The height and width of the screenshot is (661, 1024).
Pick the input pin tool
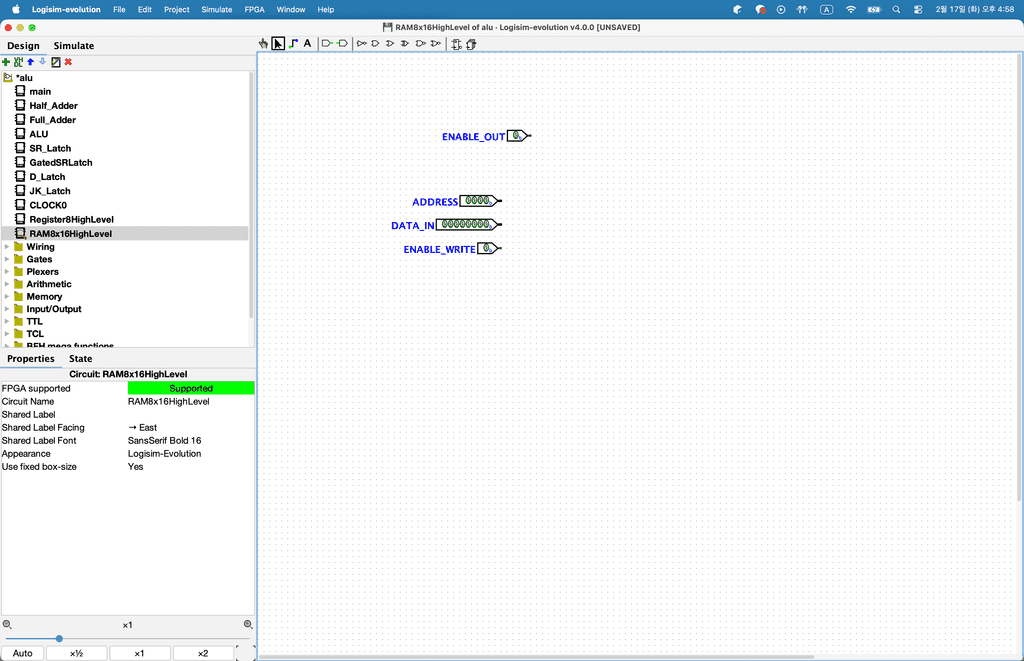327,44
